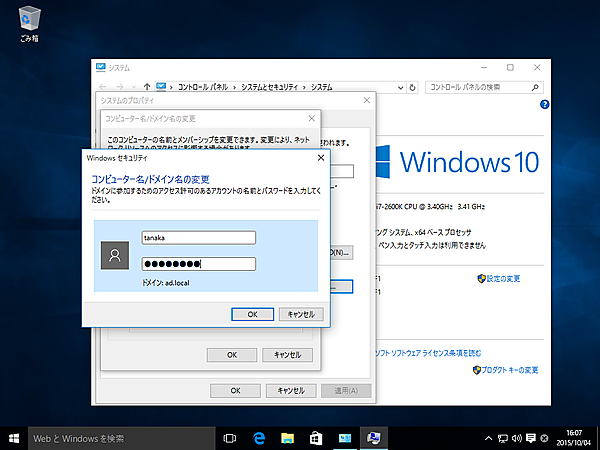Open File Explorer from the taskbar
Viewport: 600px width, 450px height.
coord(287,438)
